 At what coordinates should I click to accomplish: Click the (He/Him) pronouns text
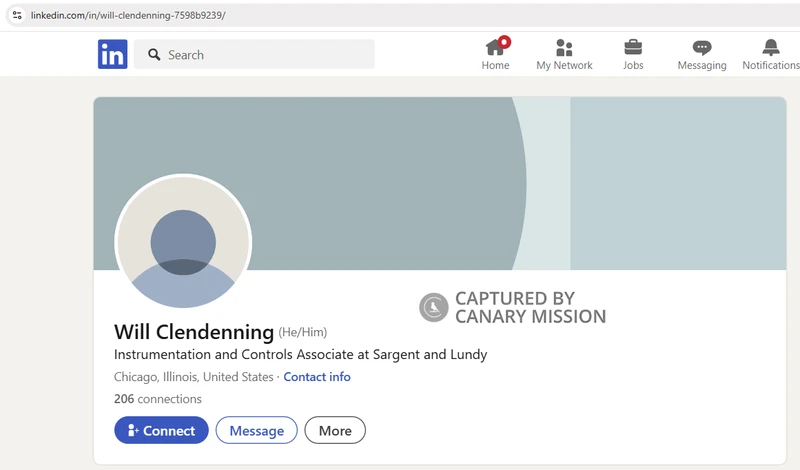click(303, 332)
